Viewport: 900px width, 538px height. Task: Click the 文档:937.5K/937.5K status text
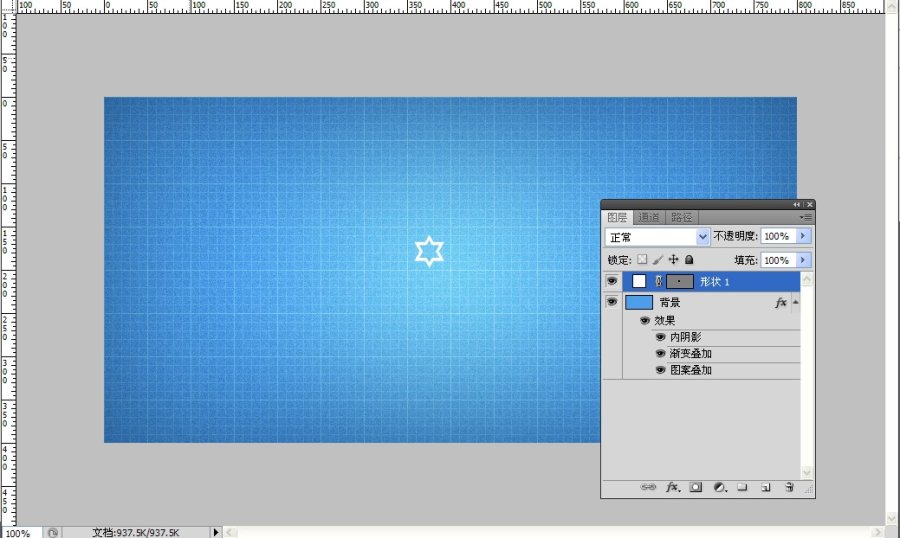pos(135,533)
